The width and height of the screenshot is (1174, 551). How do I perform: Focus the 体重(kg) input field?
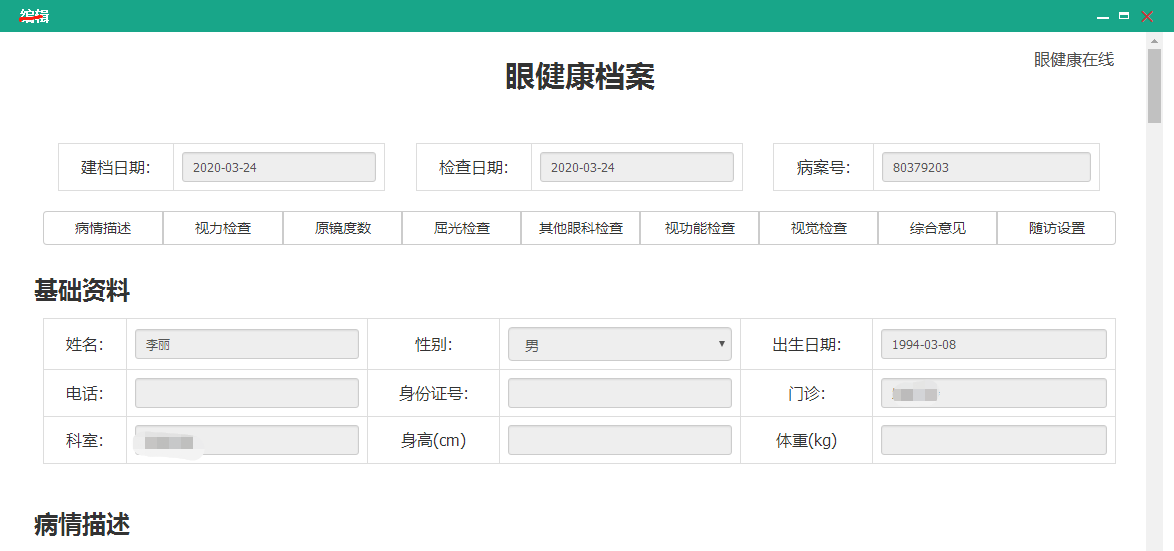point(994,440)
